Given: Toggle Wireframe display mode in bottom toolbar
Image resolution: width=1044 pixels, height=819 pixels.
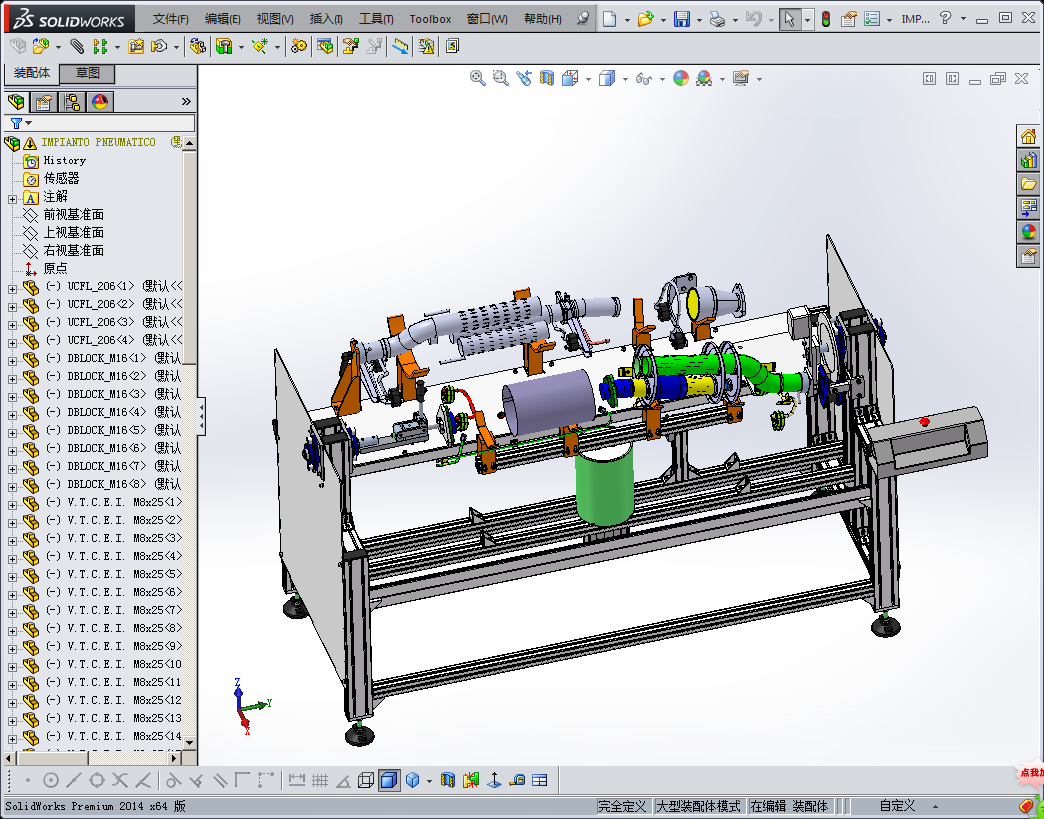Looking at the screenshot, I should (366, 780).
